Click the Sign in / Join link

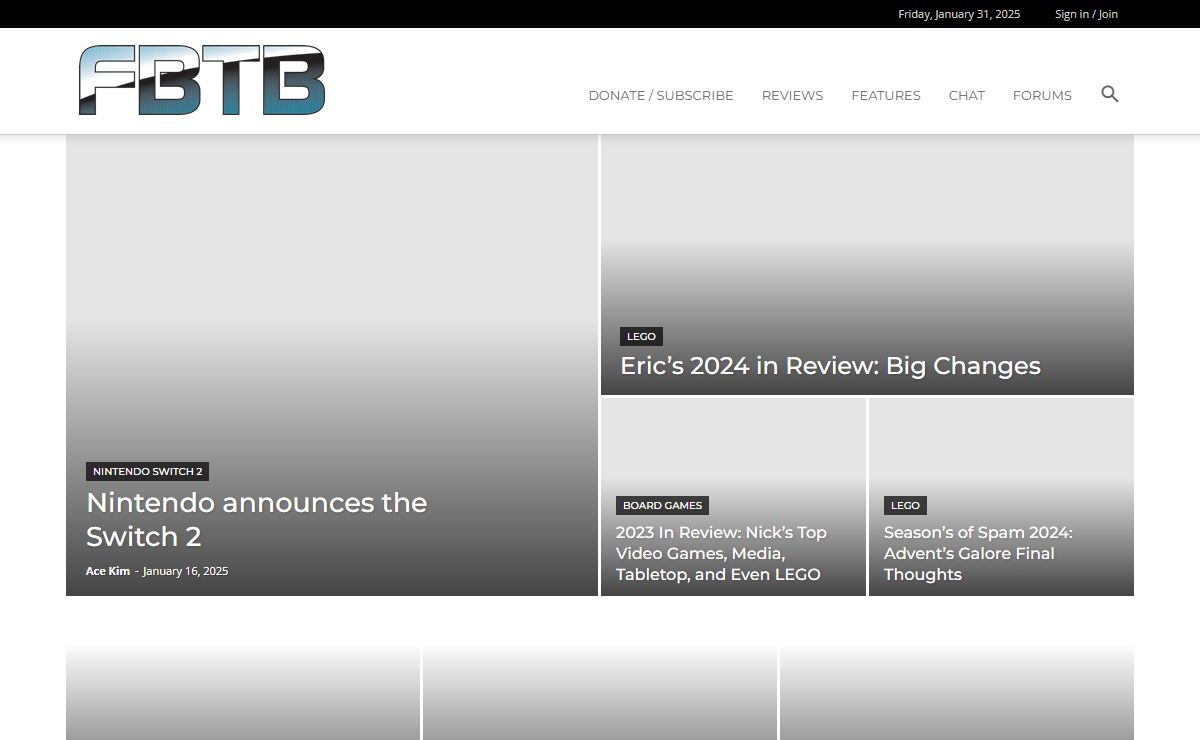pyautogui.click(x=1086, y=14)
